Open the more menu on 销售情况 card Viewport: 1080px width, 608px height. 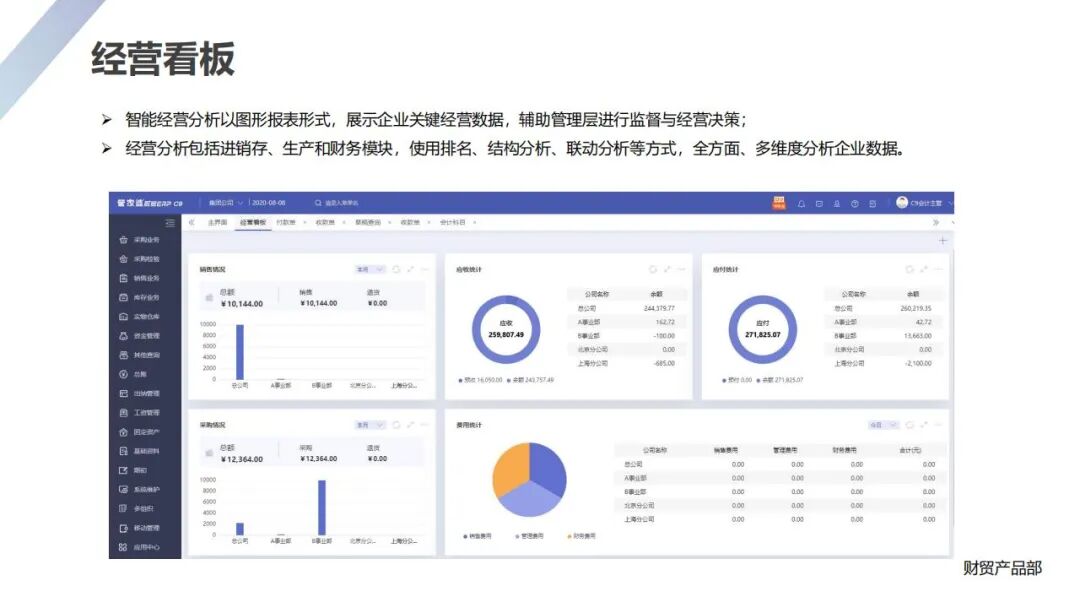(x=424, y=269)
